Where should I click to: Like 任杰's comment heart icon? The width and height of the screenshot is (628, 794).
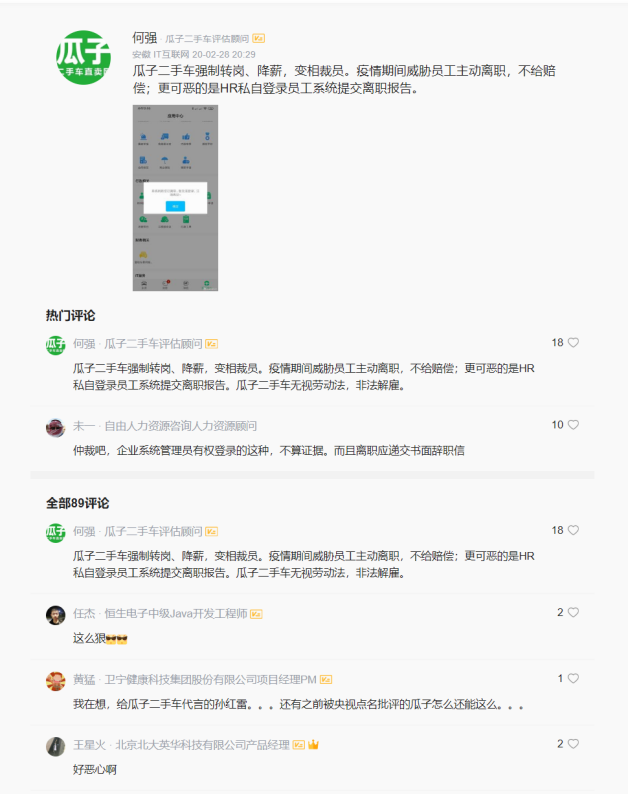[x=573, y=612]
